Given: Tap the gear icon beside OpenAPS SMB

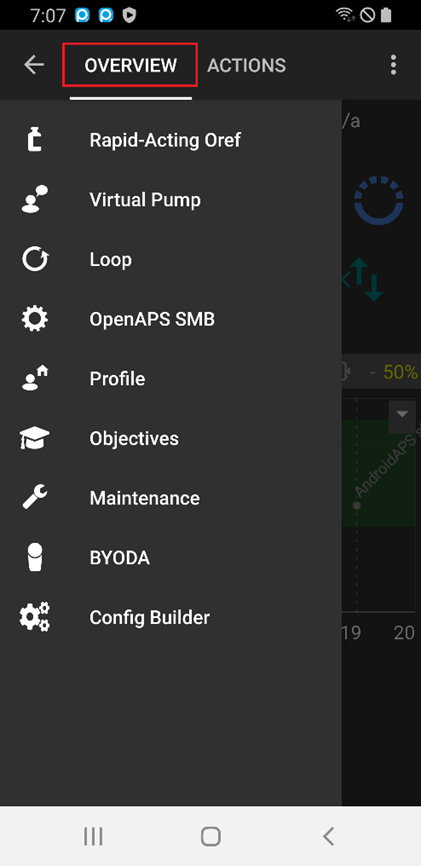Looking at the screenshot, I should (x=35, y=319).
